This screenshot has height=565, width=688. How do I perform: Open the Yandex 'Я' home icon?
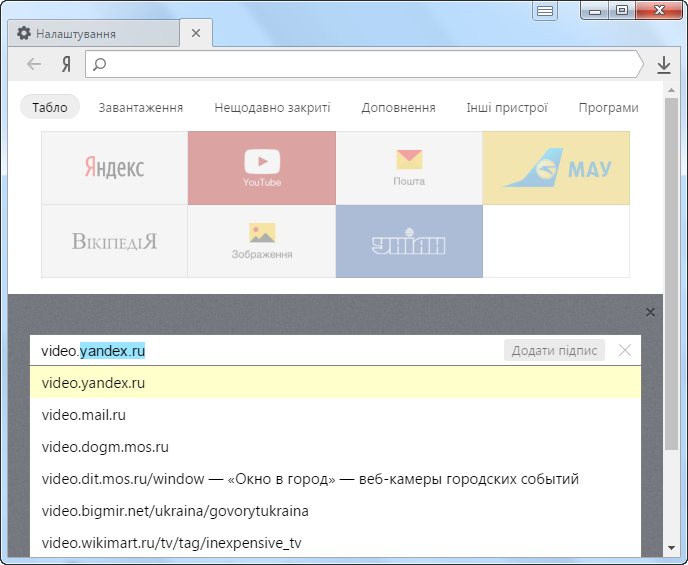66,64
